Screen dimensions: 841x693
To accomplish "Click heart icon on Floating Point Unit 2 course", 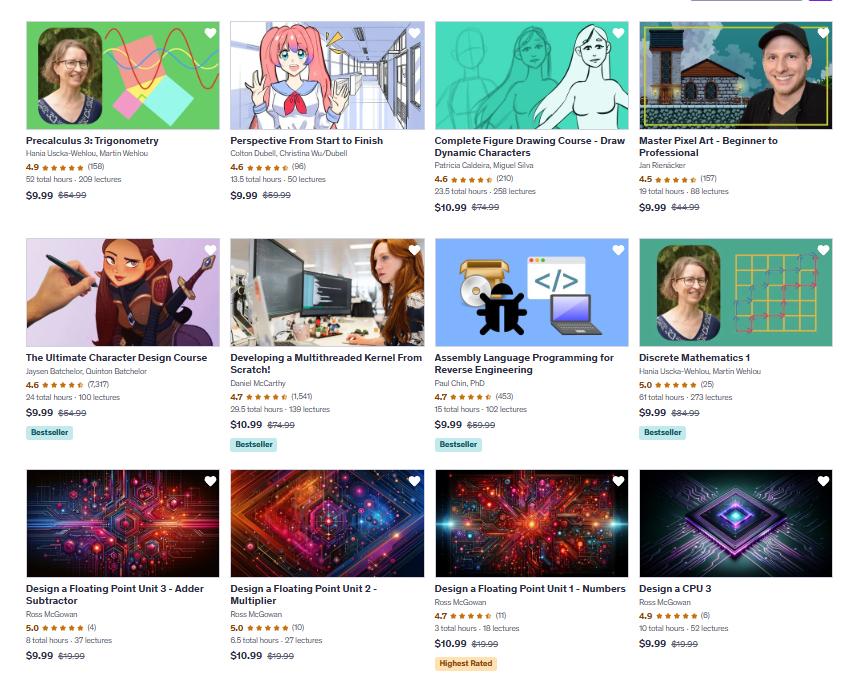I will pyautogui.click(x=415, y=481).
